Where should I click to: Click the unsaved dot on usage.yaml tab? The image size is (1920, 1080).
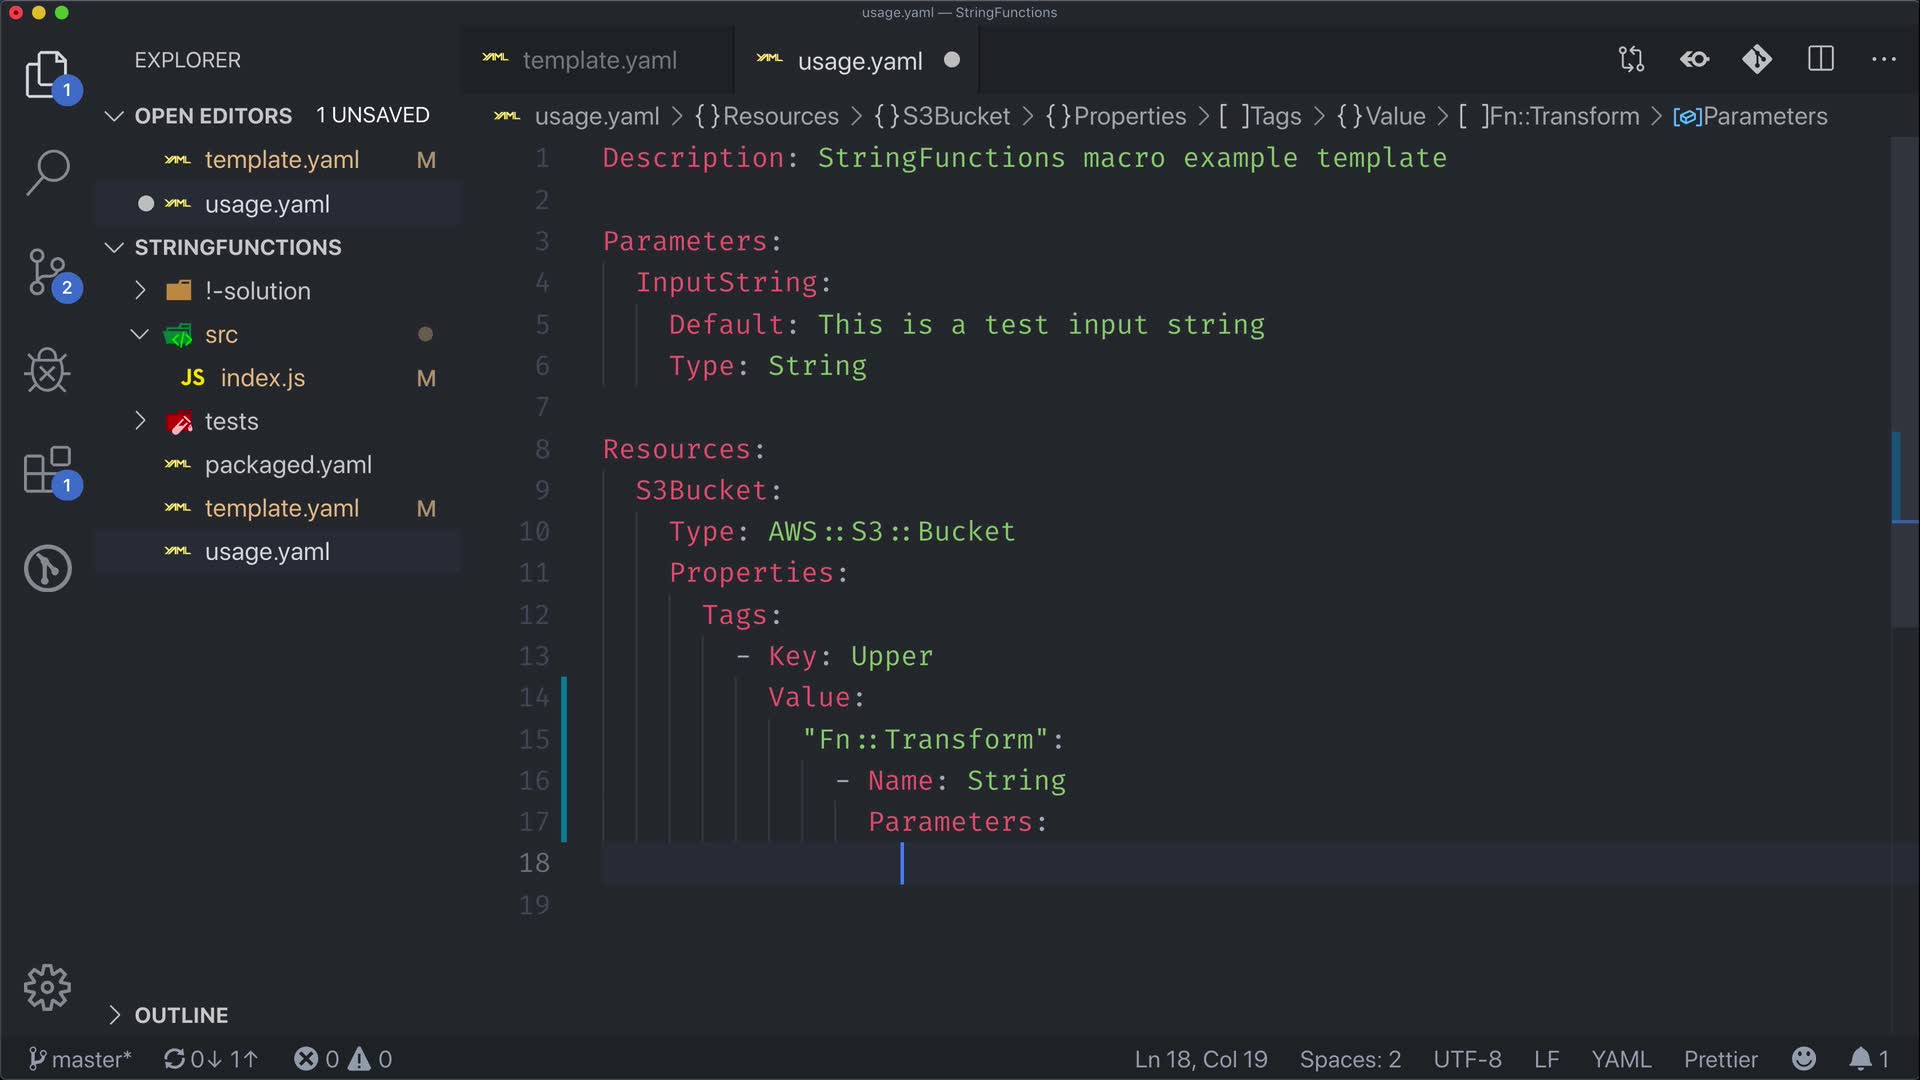[952, 60]
